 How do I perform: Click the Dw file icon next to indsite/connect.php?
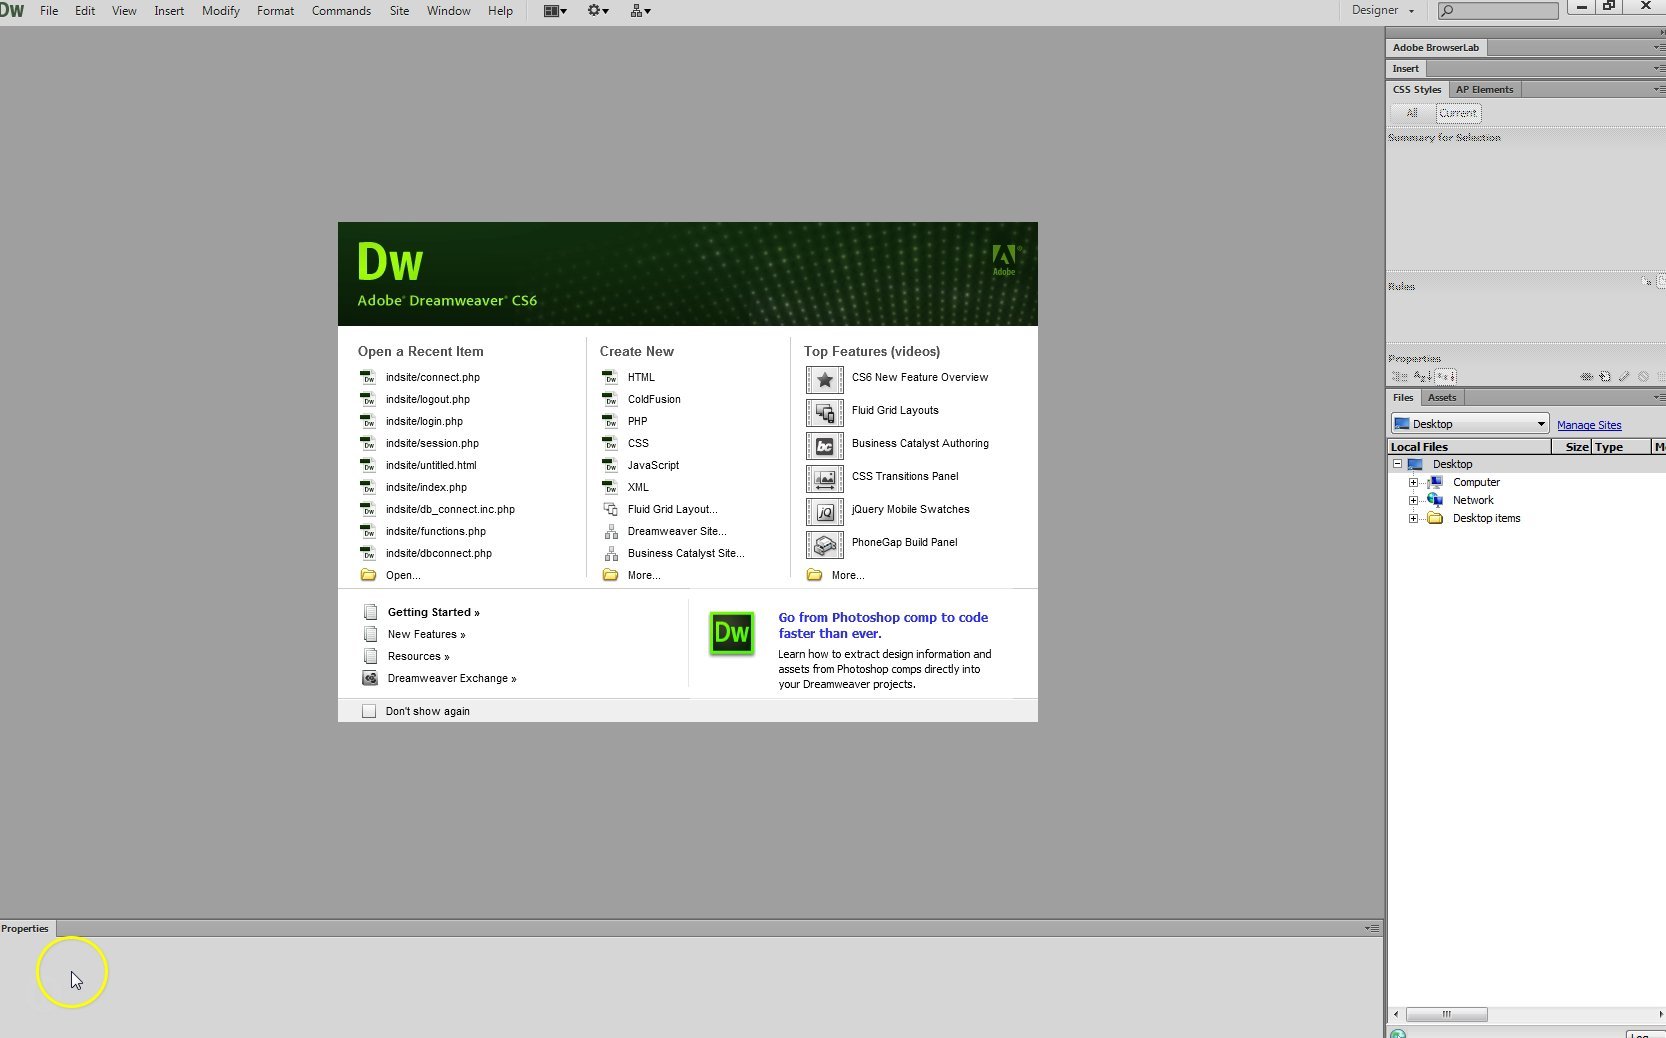pos(367,377)
